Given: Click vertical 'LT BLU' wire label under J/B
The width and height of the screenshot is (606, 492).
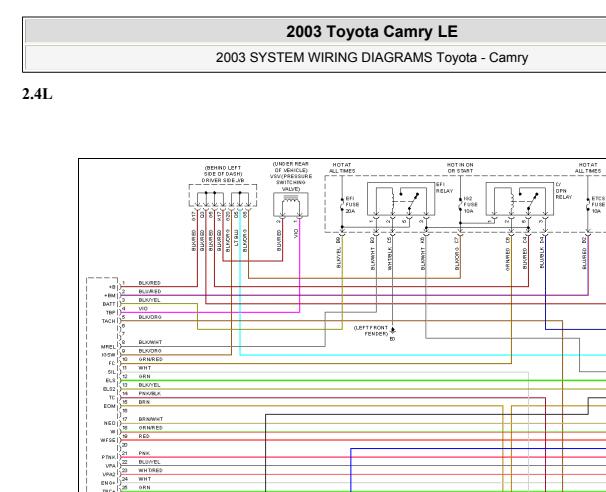Looking at the screenshot, I should (x=236, y=238).
